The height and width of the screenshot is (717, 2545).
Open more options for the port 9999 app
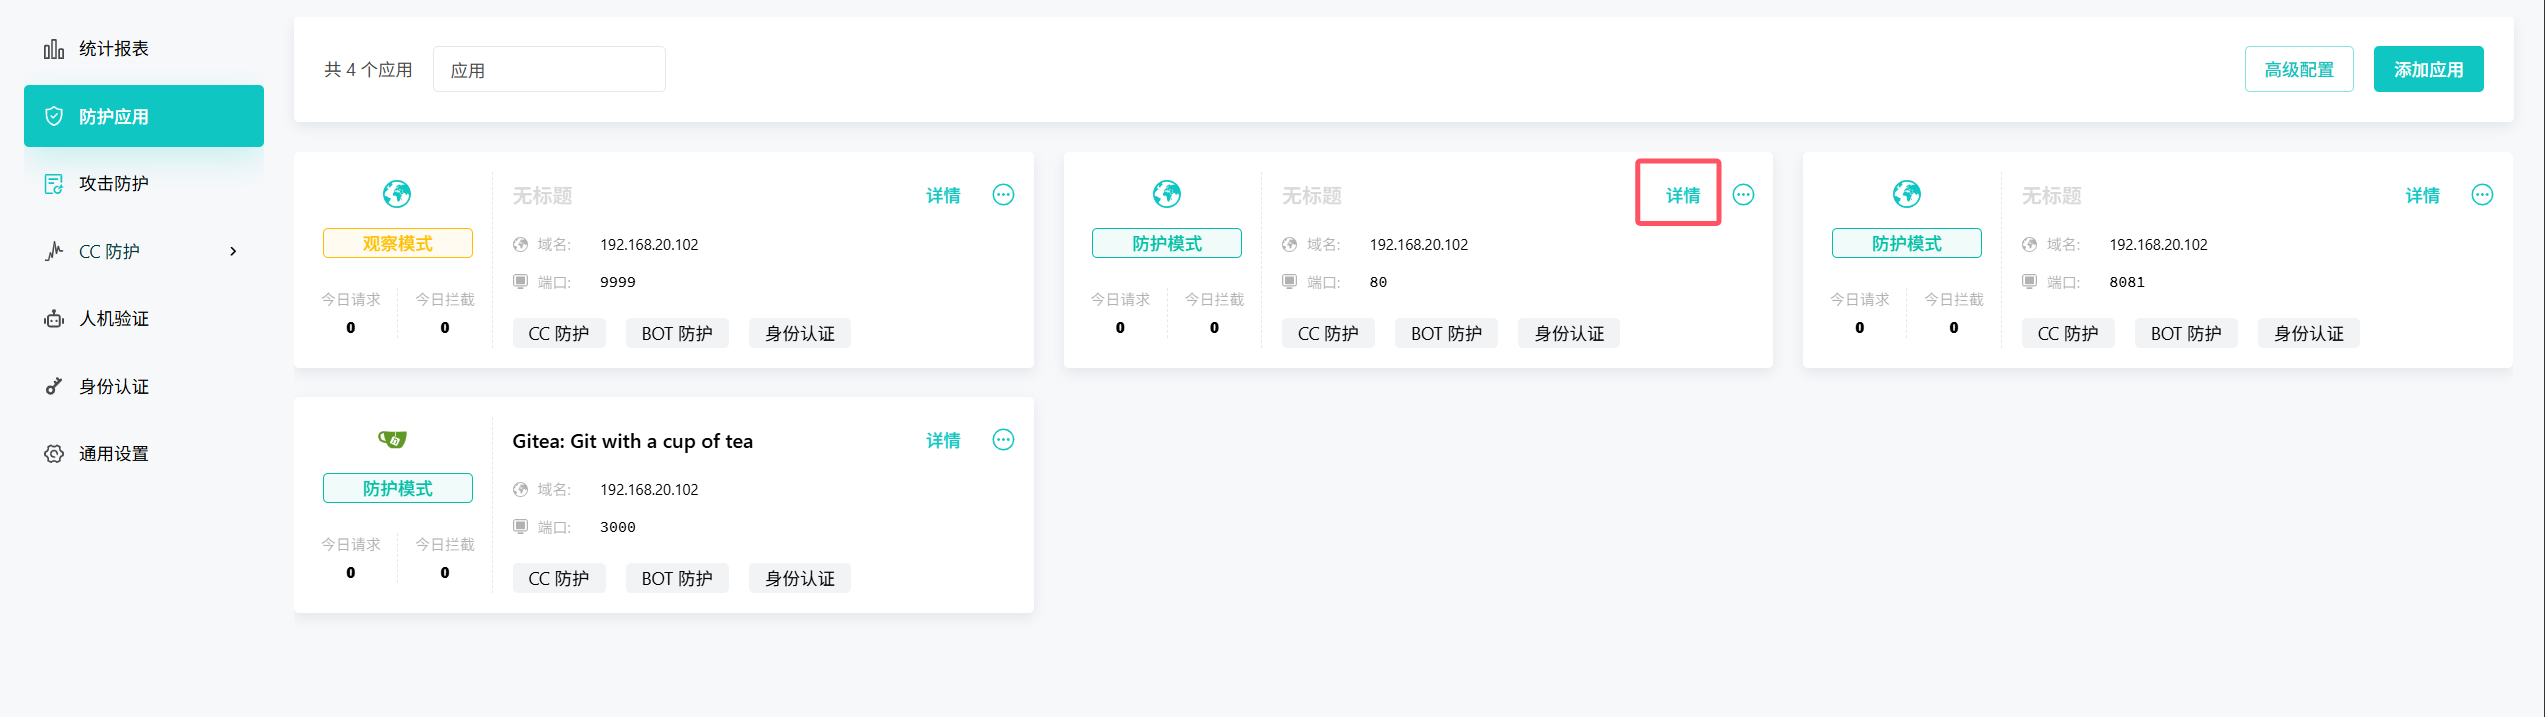click(x=1003, y=195)
